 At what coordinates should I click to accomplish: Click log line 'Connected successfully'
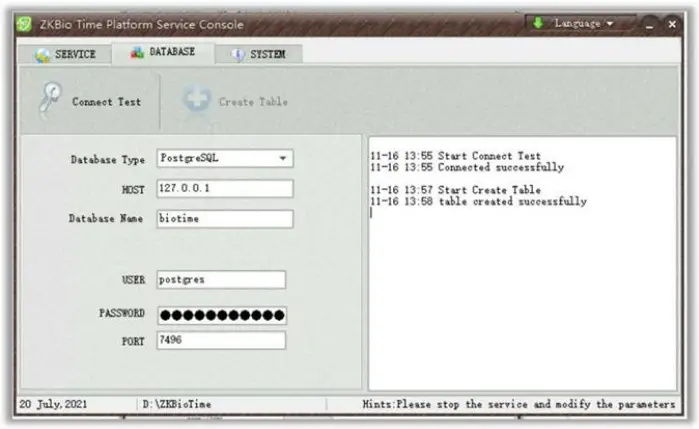pos(467,167)
